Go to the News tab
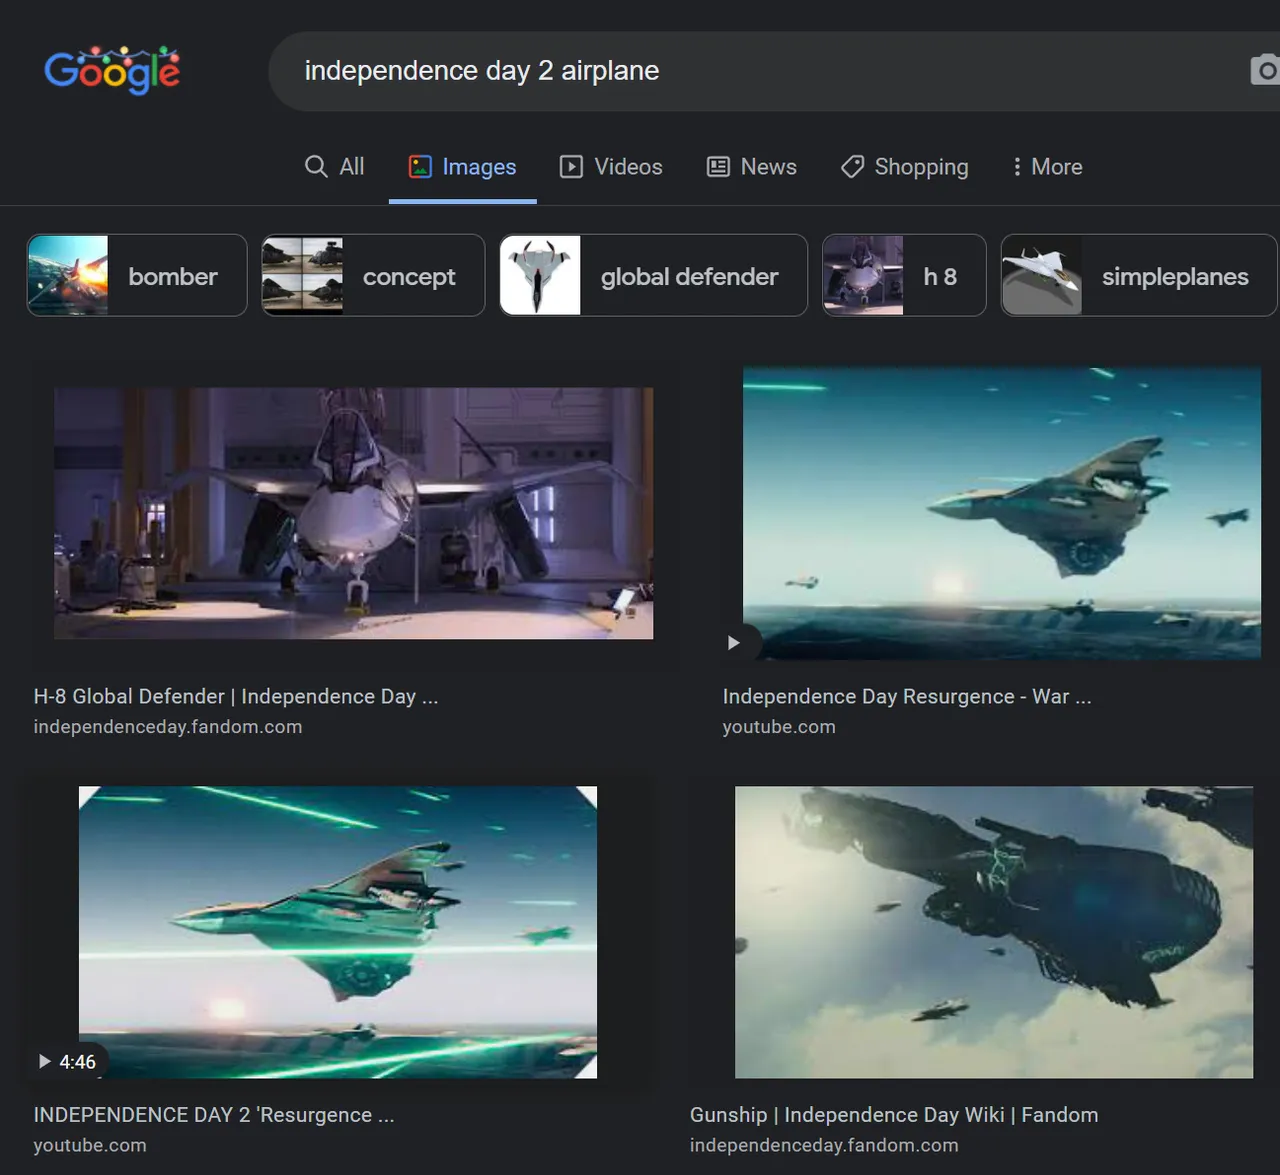The width and height of the screenshot is (1280, 1175). click(x=752, y=167)
